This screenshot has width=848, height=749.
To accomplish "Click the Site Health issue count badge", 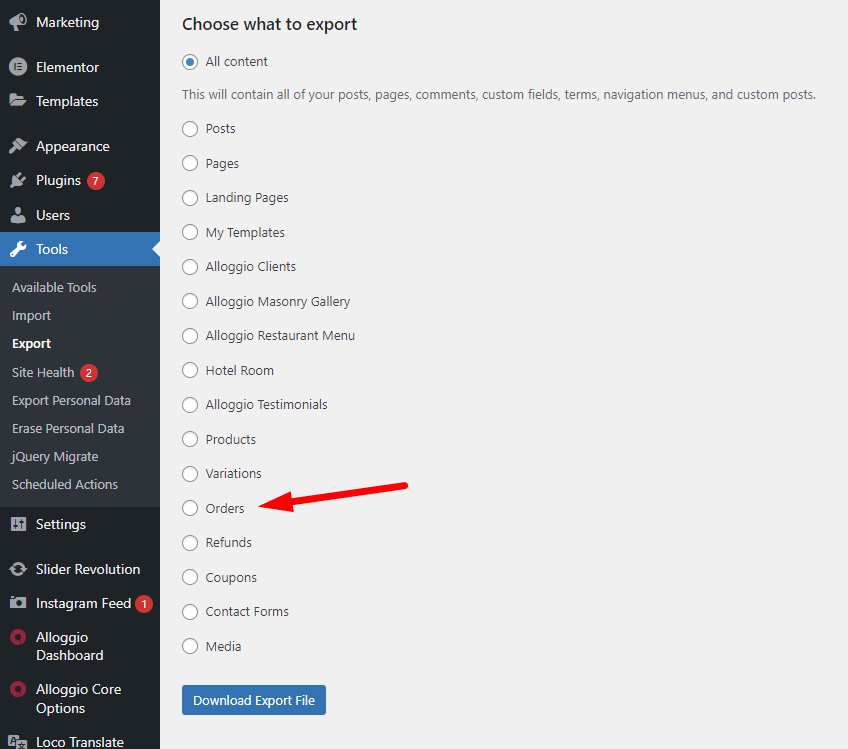I will [89, 373].
